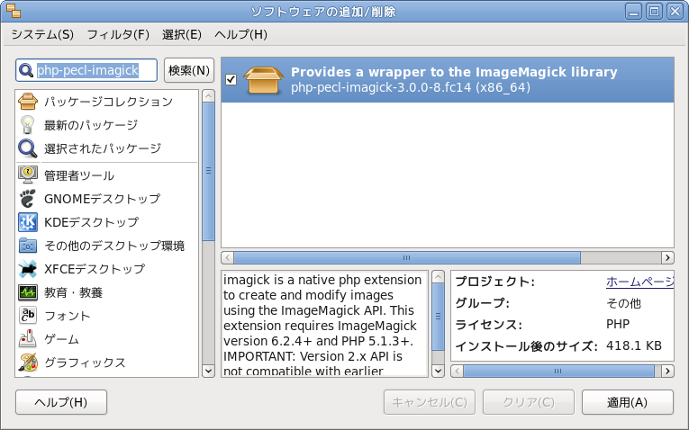
Task: Select ゲーム category
Action: [x=108, y=339]
